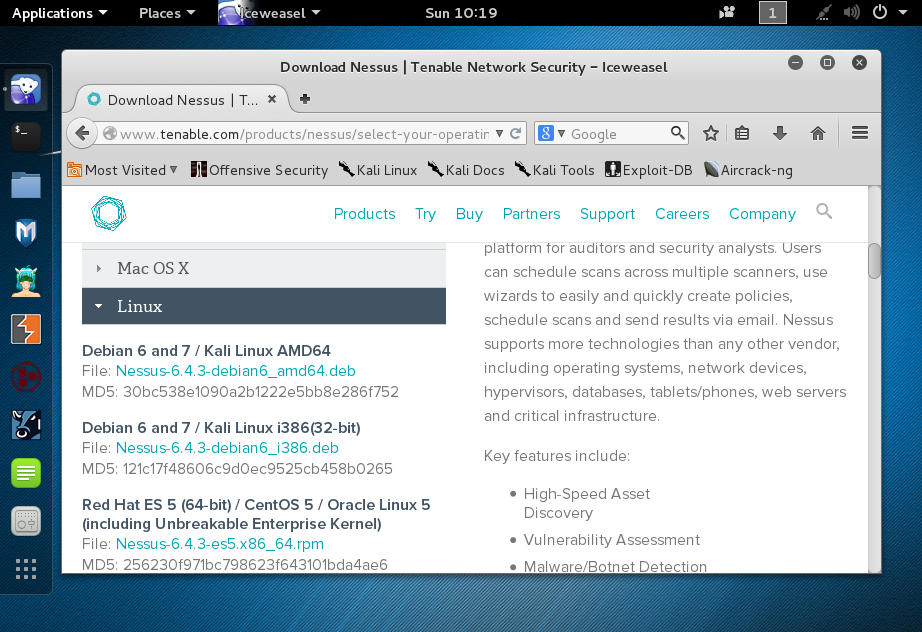Go back to the previous page
The image size is (922, 632).
(82, 133)
